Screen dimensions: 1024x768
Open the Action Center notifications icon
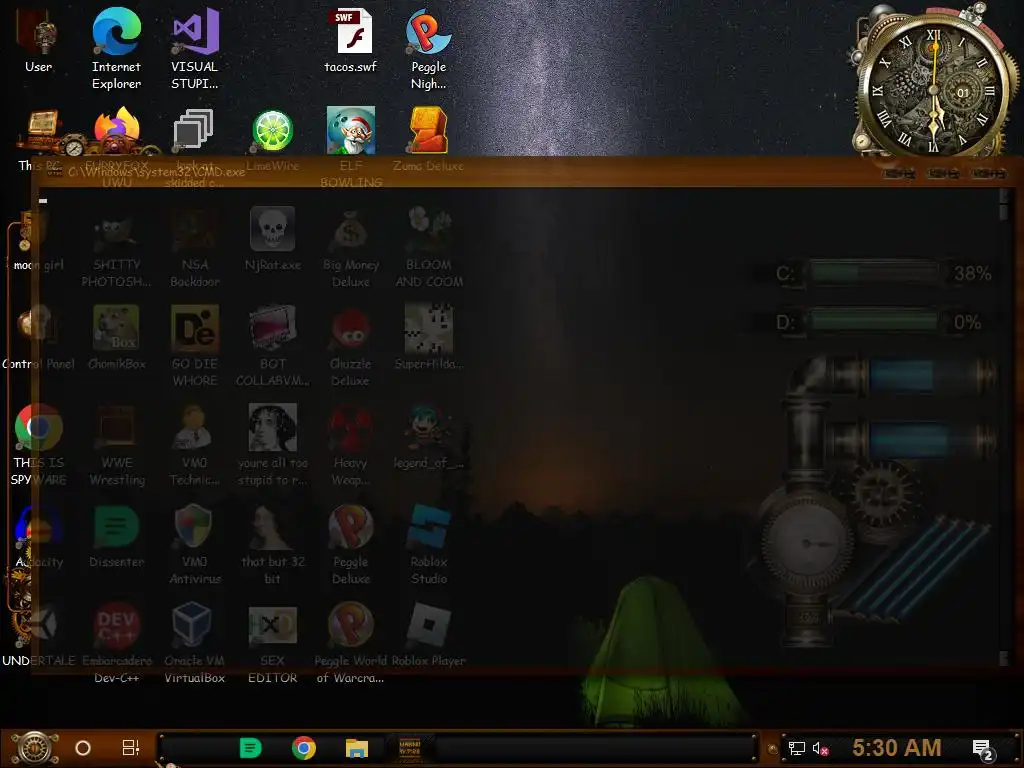pos(983,749)
